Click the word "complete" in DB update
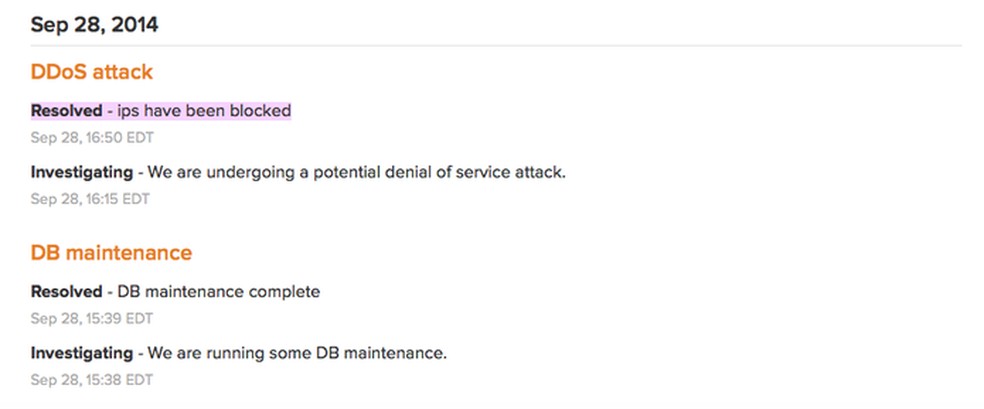The height and width of the screenshot is (409, 984). tap(285, 292)
